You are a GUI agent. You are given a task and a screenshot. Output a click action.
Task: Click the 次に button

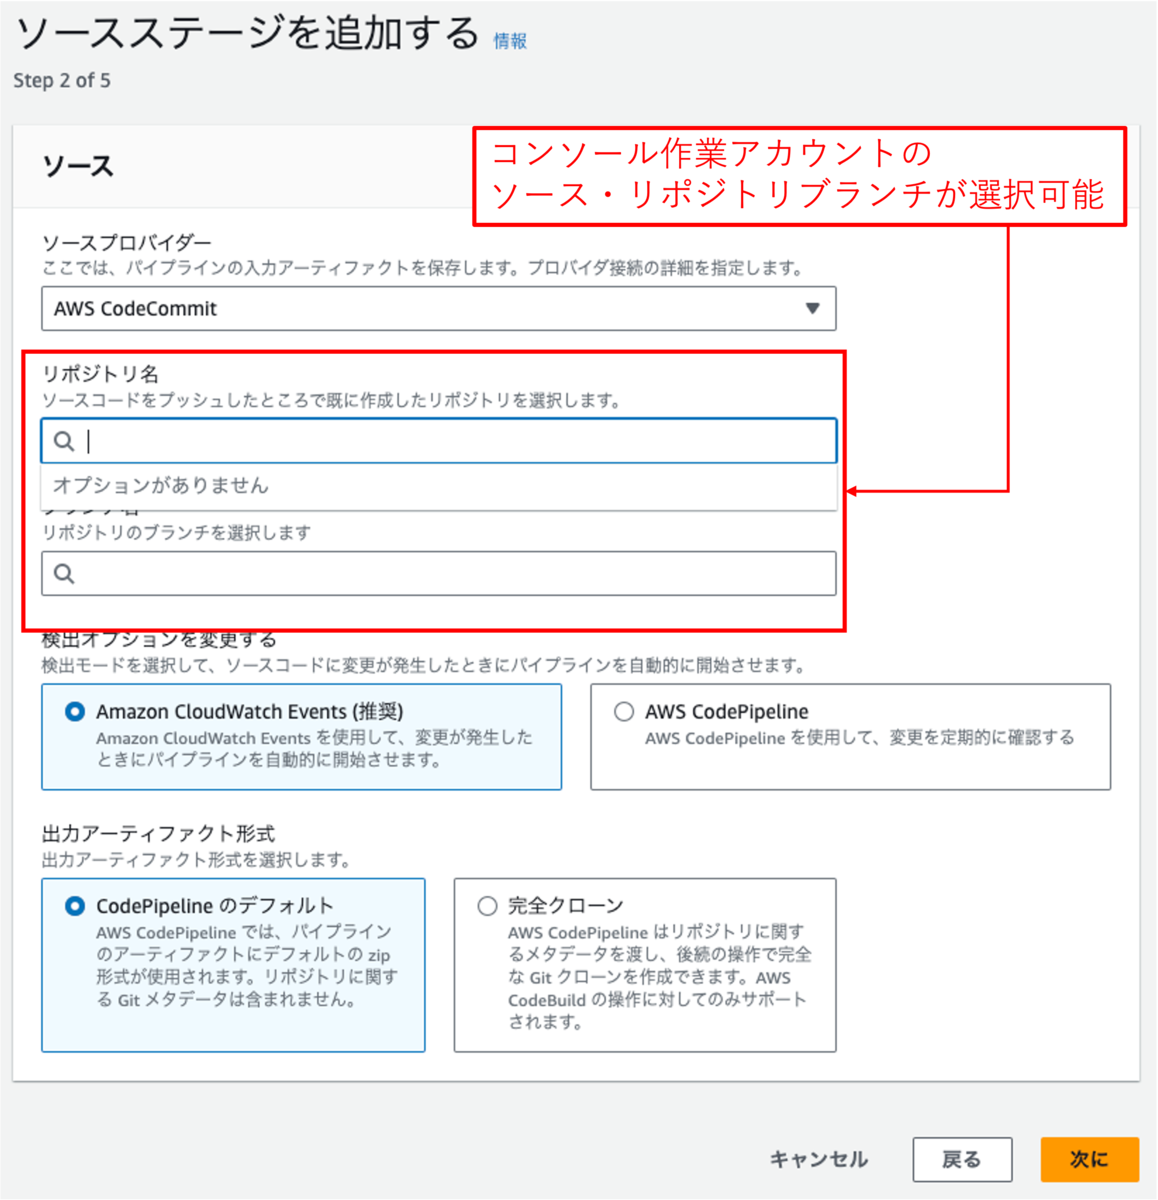(1089, 1159)
